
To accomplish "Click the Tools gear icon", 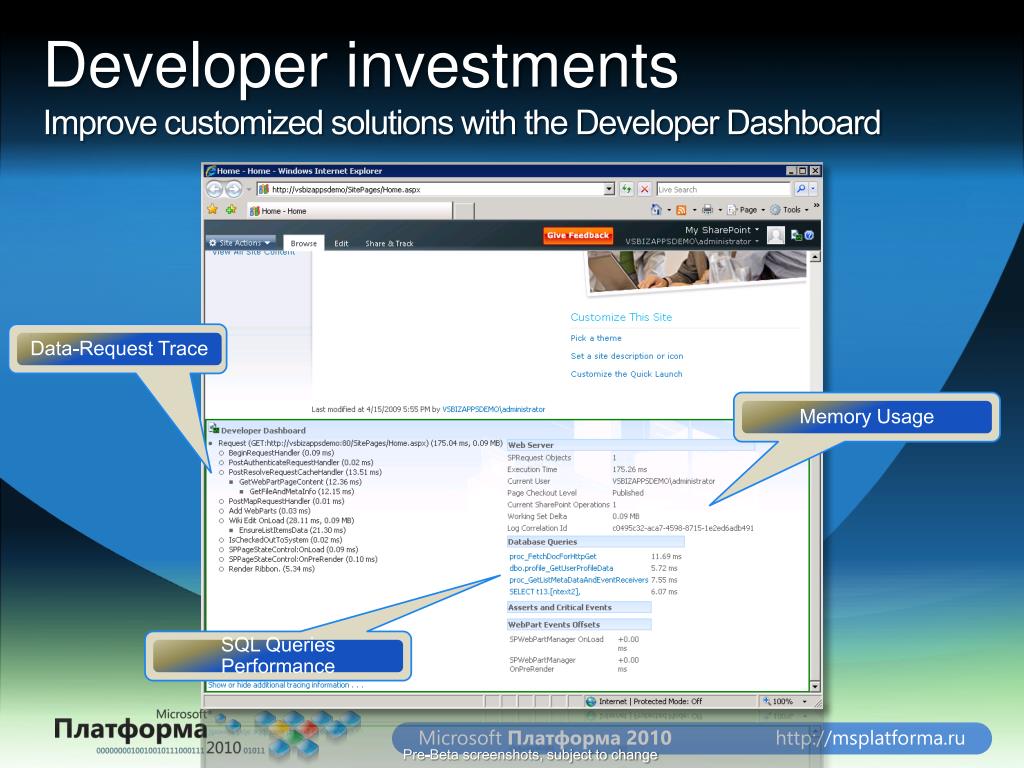I will point(775,210).
